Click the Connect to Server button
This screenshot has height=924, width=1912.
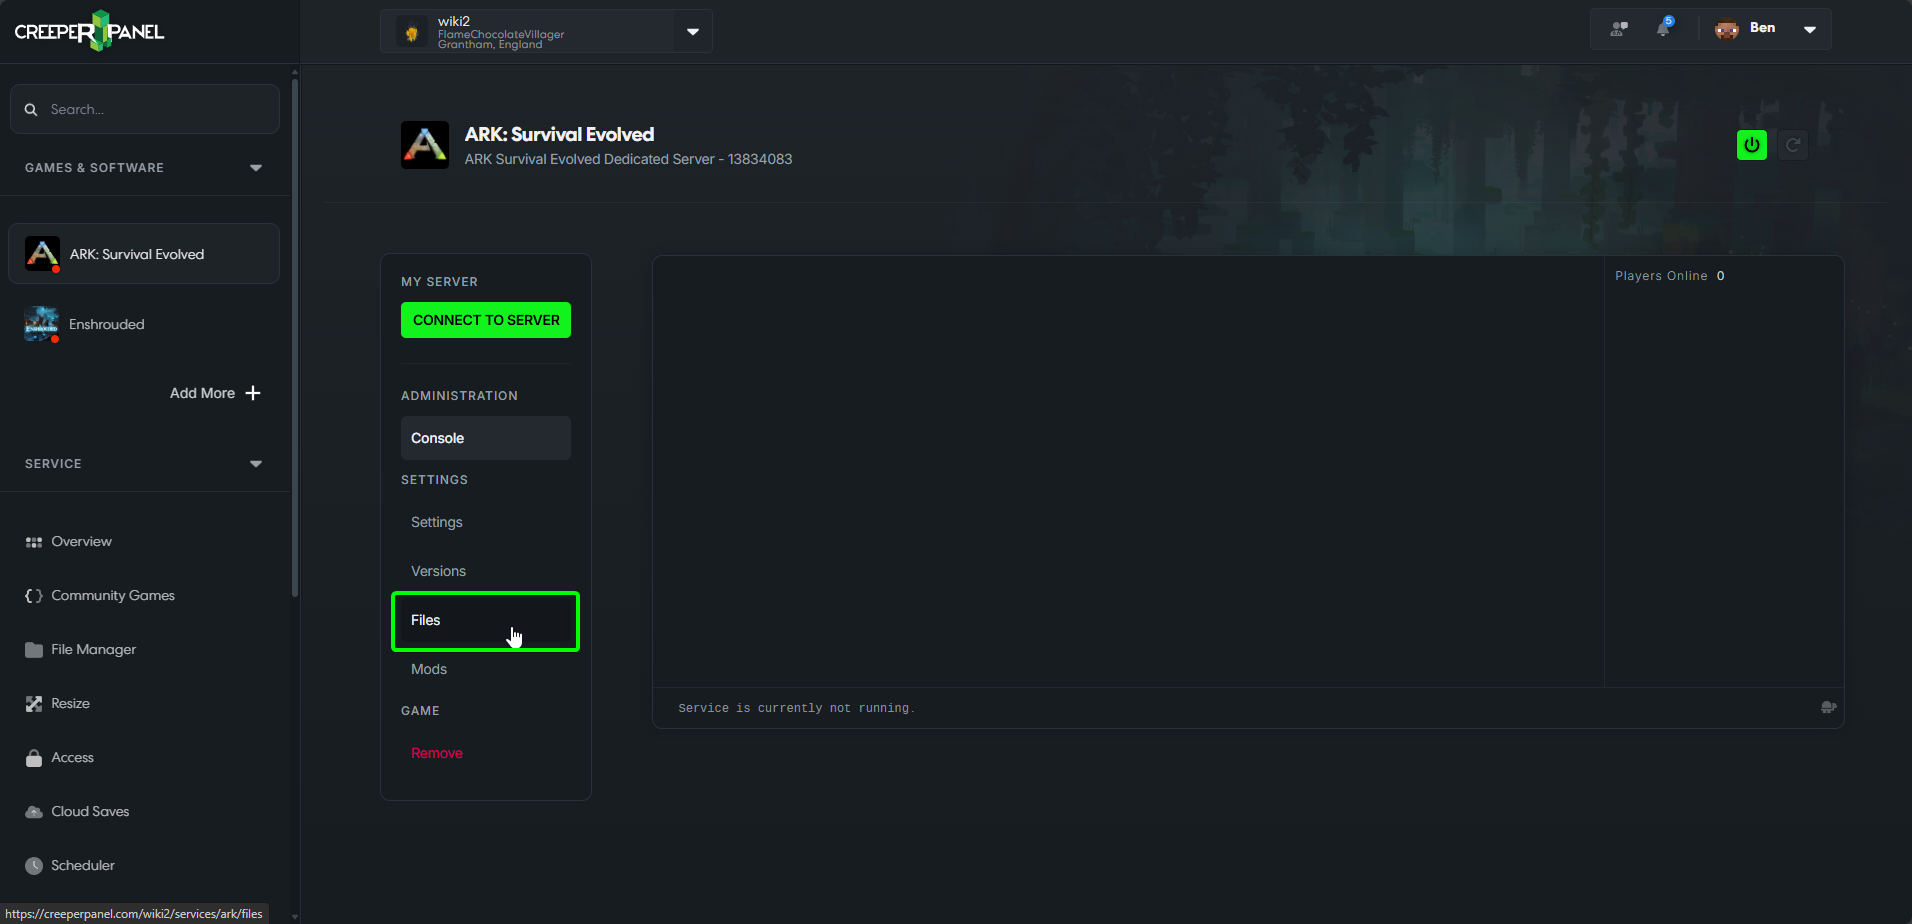(x=486, y=320)
